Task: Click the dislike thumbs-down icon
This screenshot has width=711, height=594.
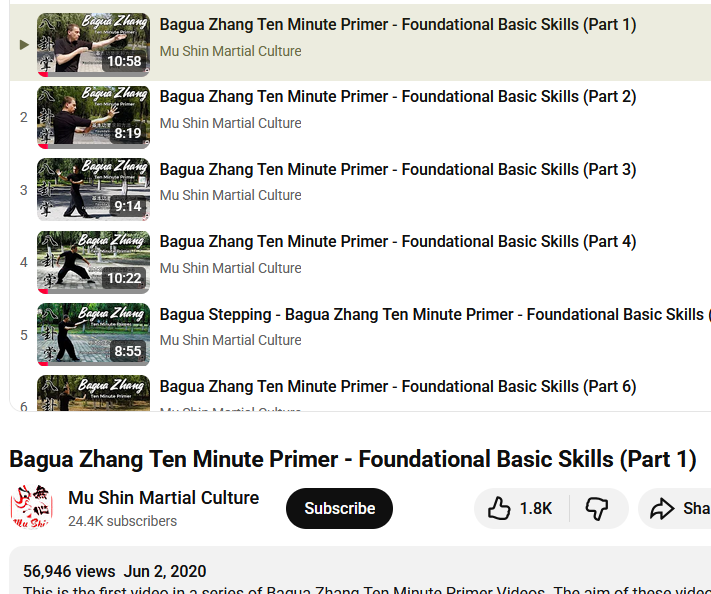Action: click(597, 509)
